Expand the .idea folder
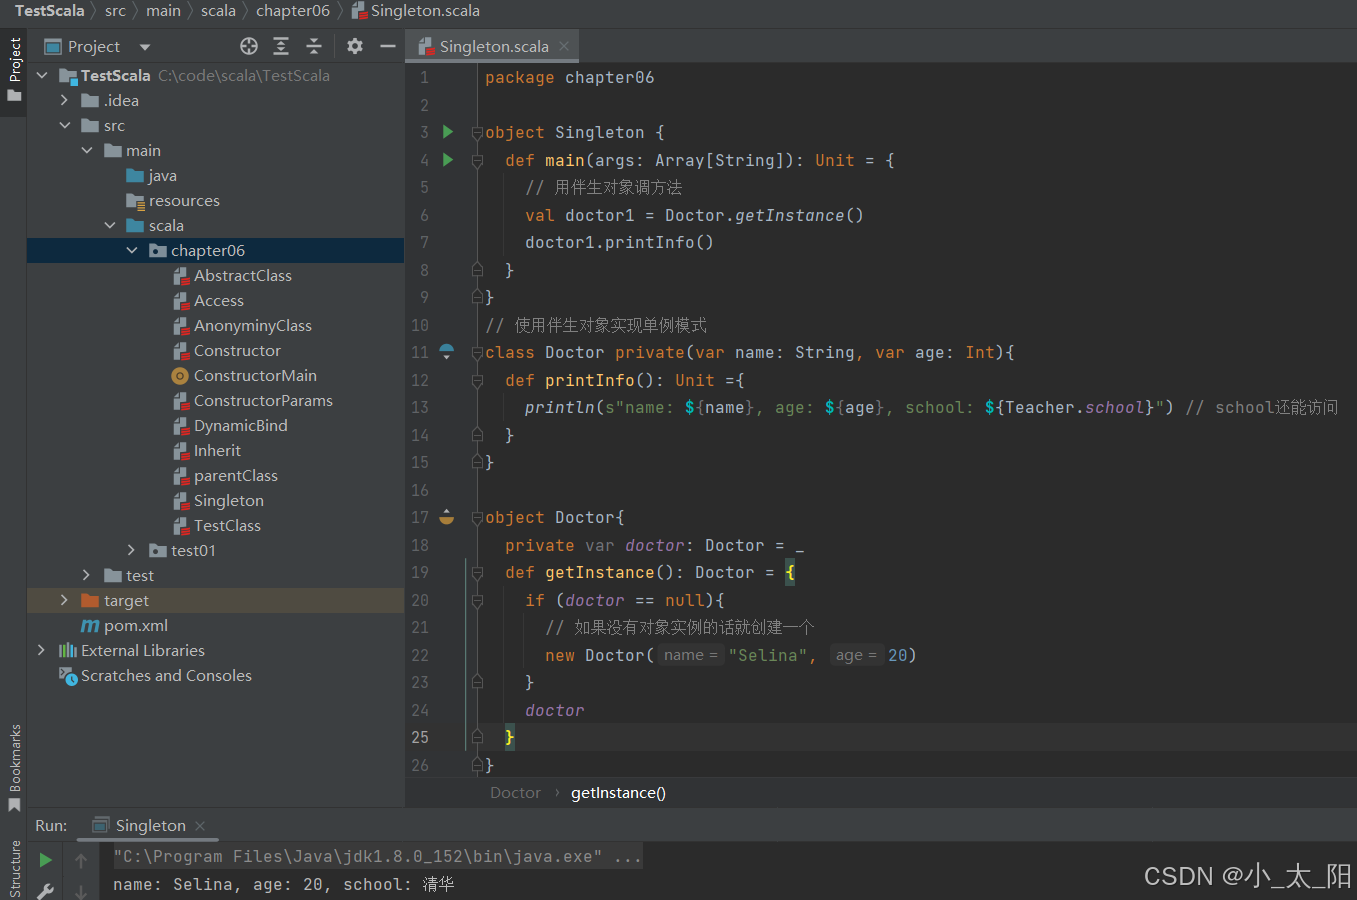 (x=65, y=101)
